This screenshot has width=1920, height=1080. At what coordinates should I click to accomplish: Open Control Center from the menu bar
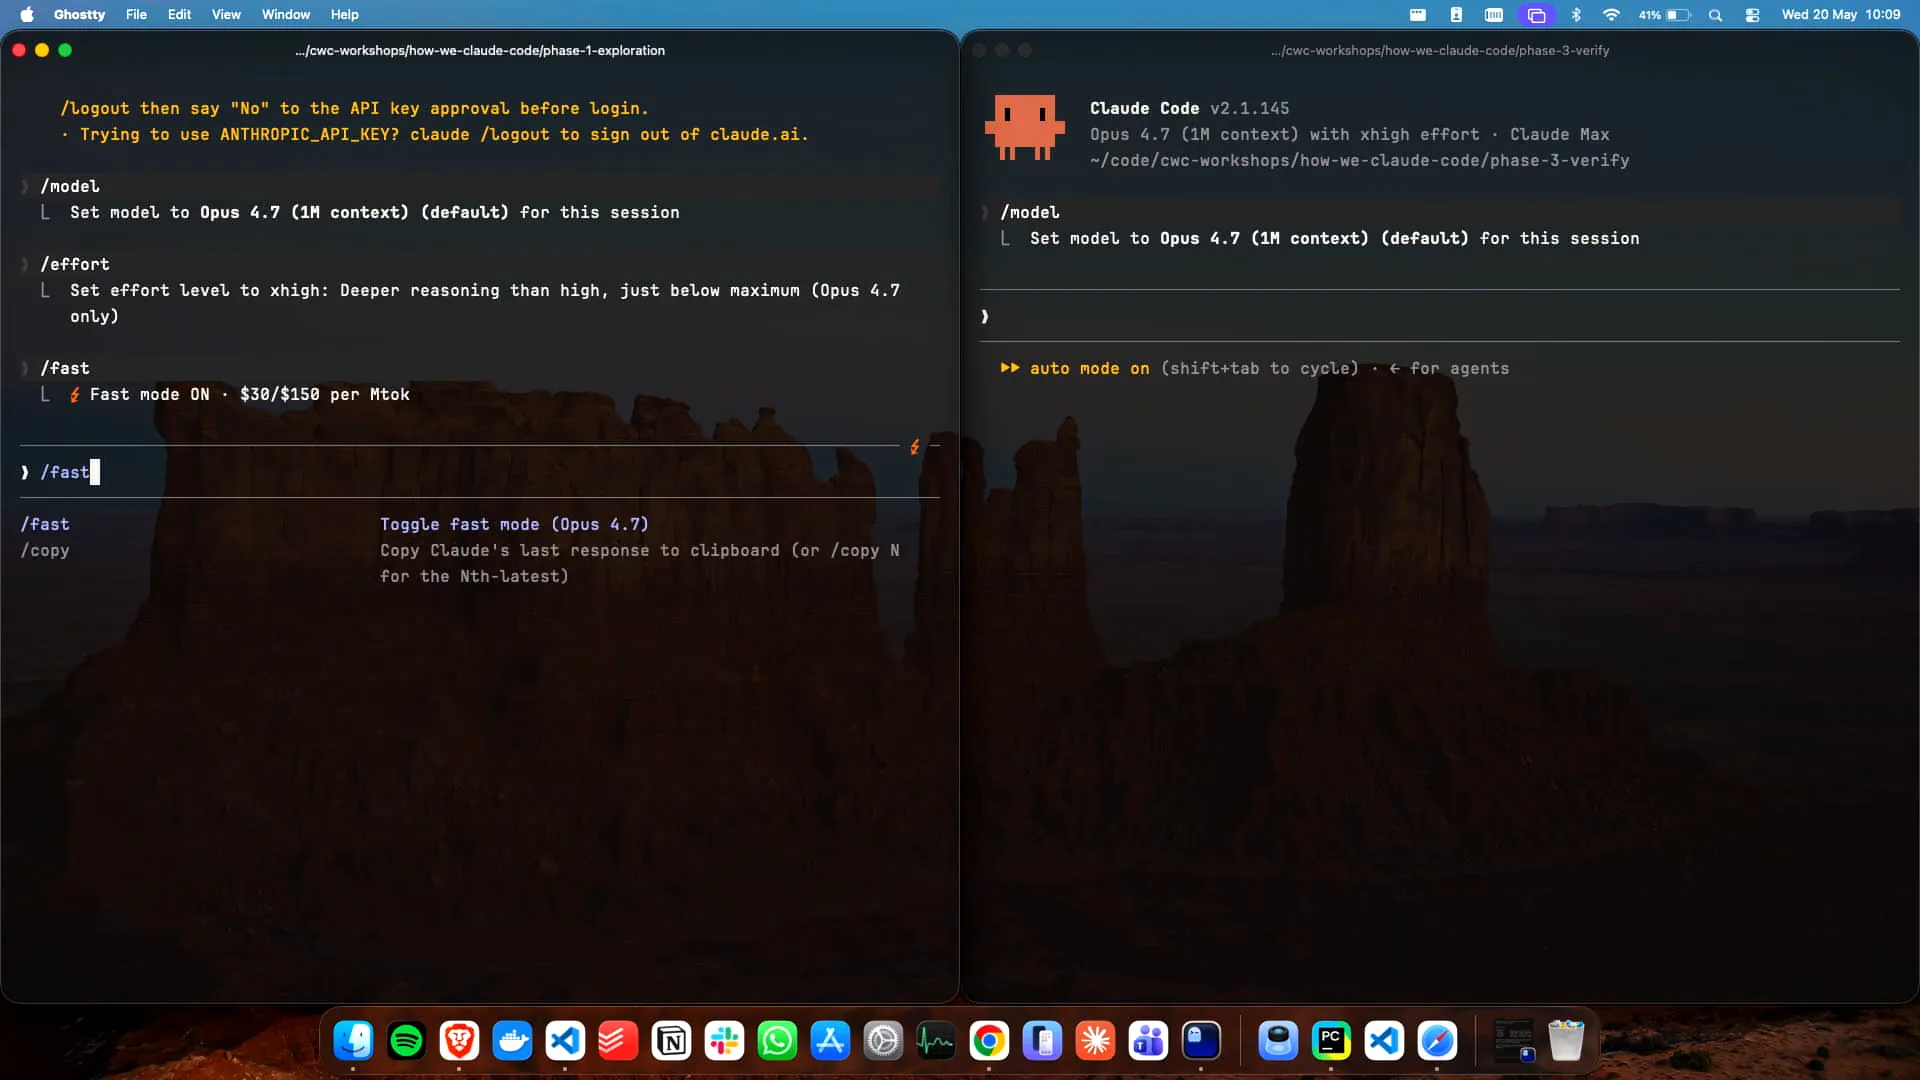tap(1752, 14)
